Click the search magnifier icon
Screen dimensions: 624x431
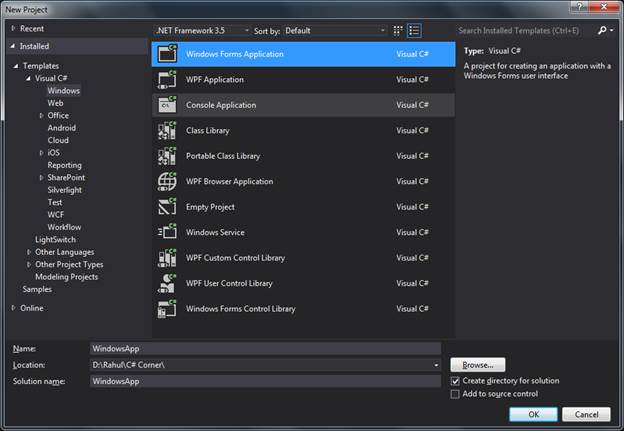602,30
